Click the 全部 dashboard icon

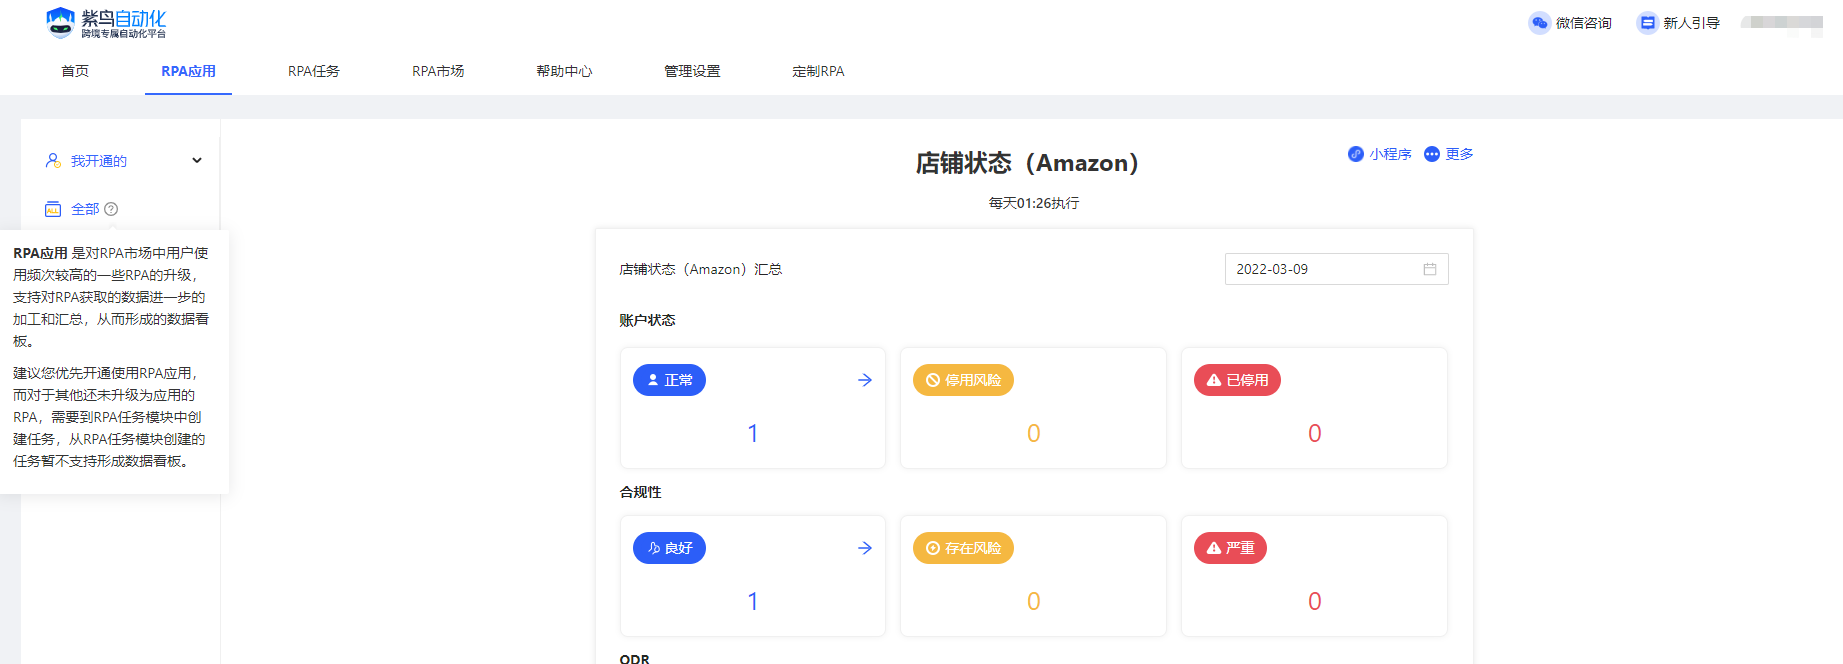[53, 209]
